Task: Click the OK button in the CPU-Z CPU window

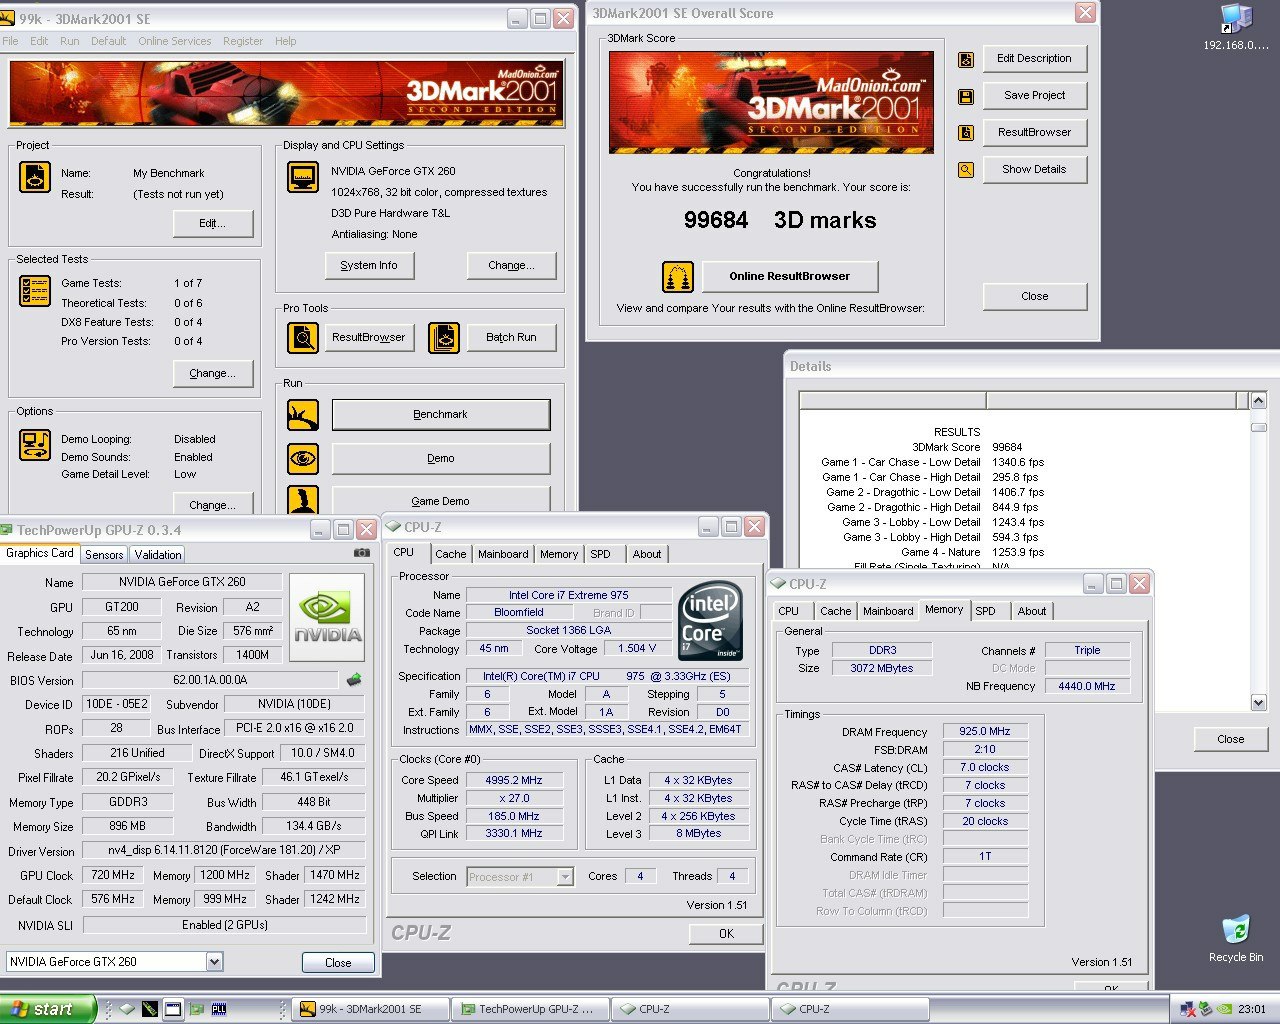Action: 726,933
